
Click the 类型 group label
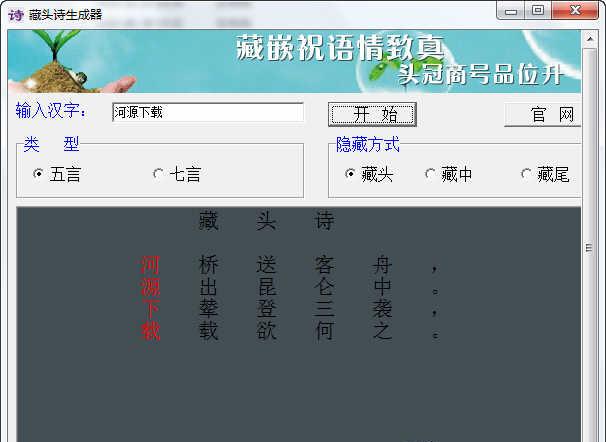[x=52, y=145]
